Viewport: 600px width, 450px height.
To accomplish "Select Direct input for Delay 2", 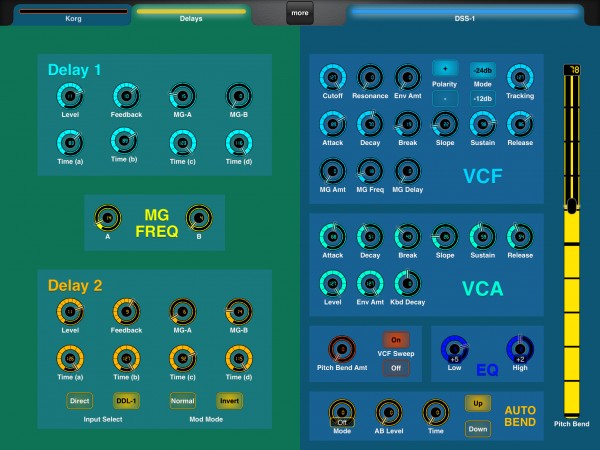I will (79, 401).
